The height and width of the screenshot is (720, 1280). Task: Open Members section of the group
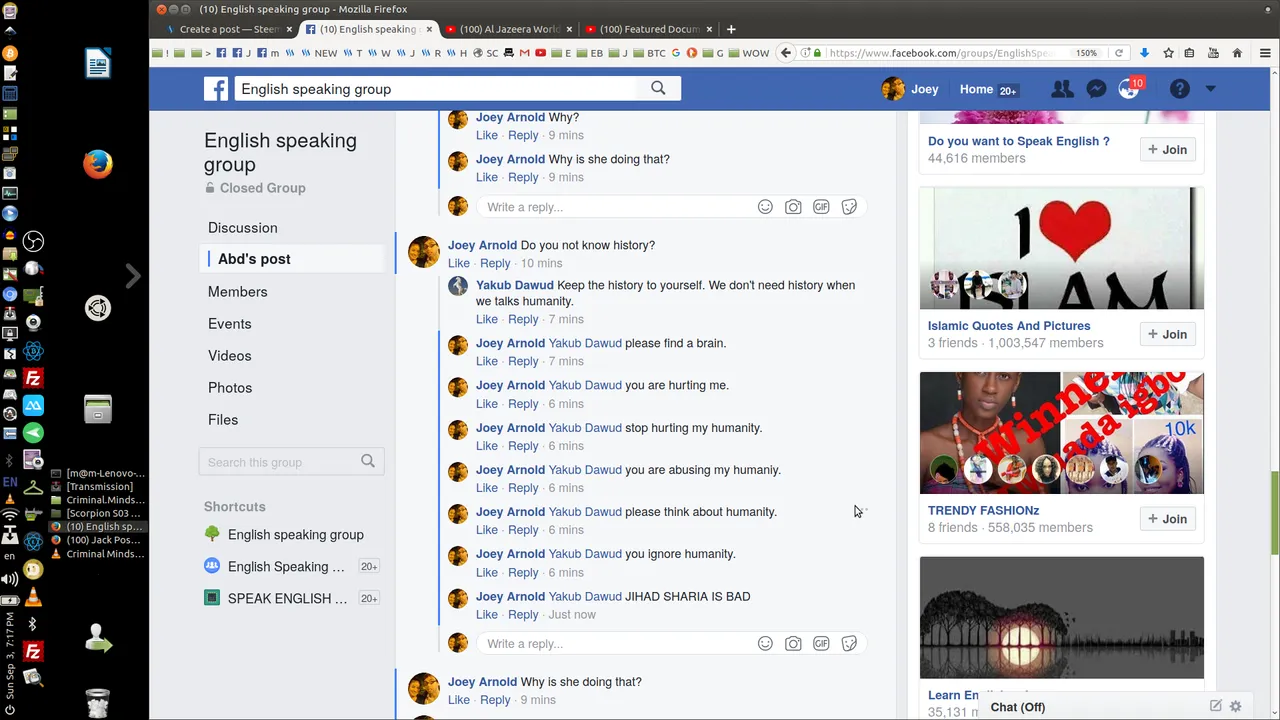click(238, 292)
